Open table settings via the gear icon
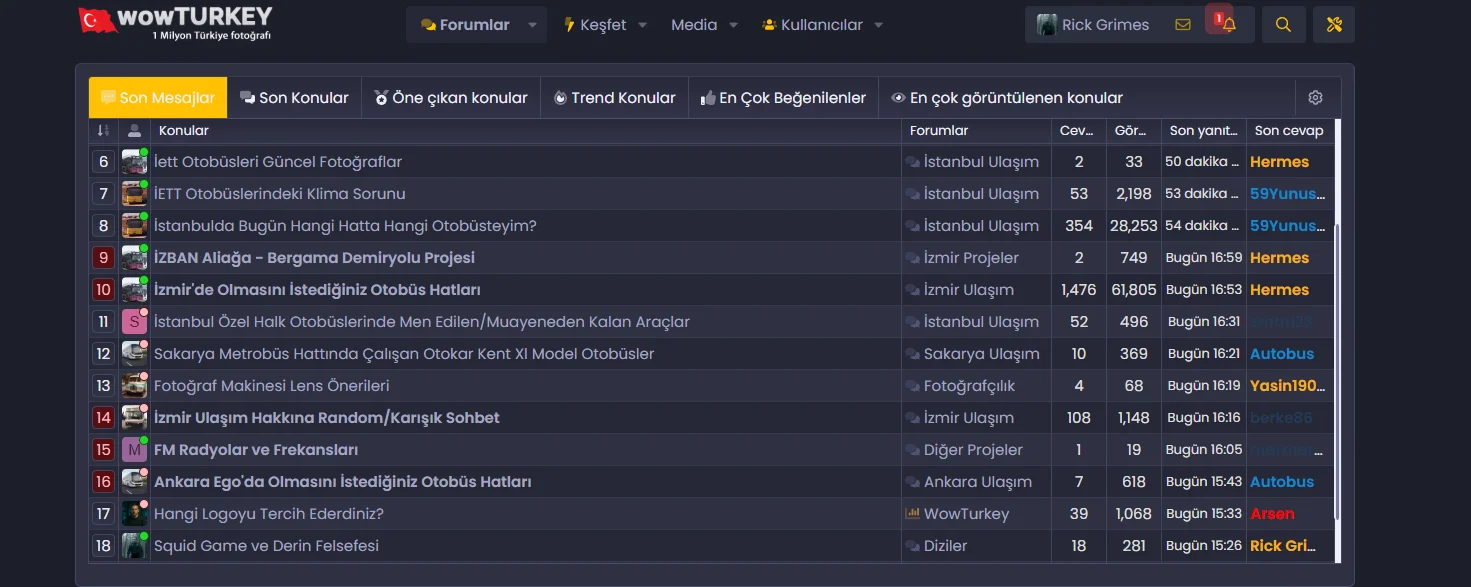Viewport: 1471px width, 587px height. [x=1316, y=97]
